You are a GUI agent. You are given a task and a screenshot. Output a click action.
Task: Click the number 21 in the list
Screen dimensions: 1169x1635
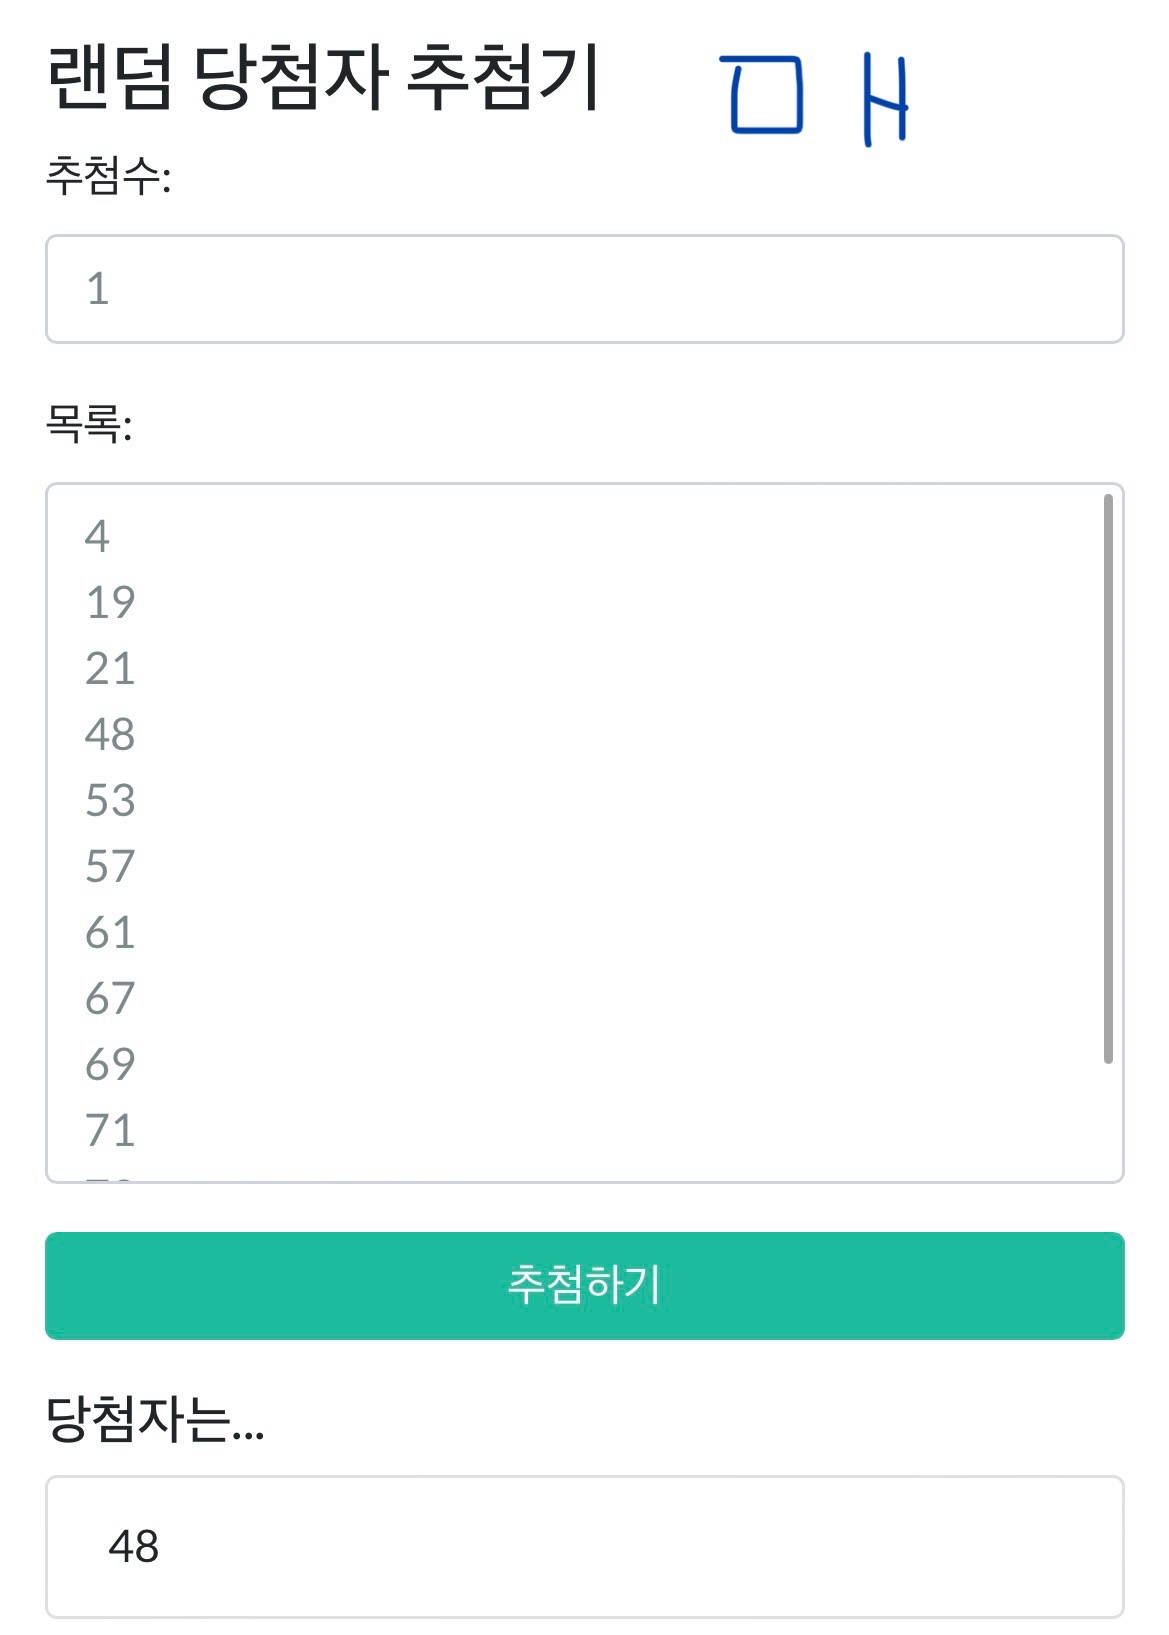[x=110, y=669]
